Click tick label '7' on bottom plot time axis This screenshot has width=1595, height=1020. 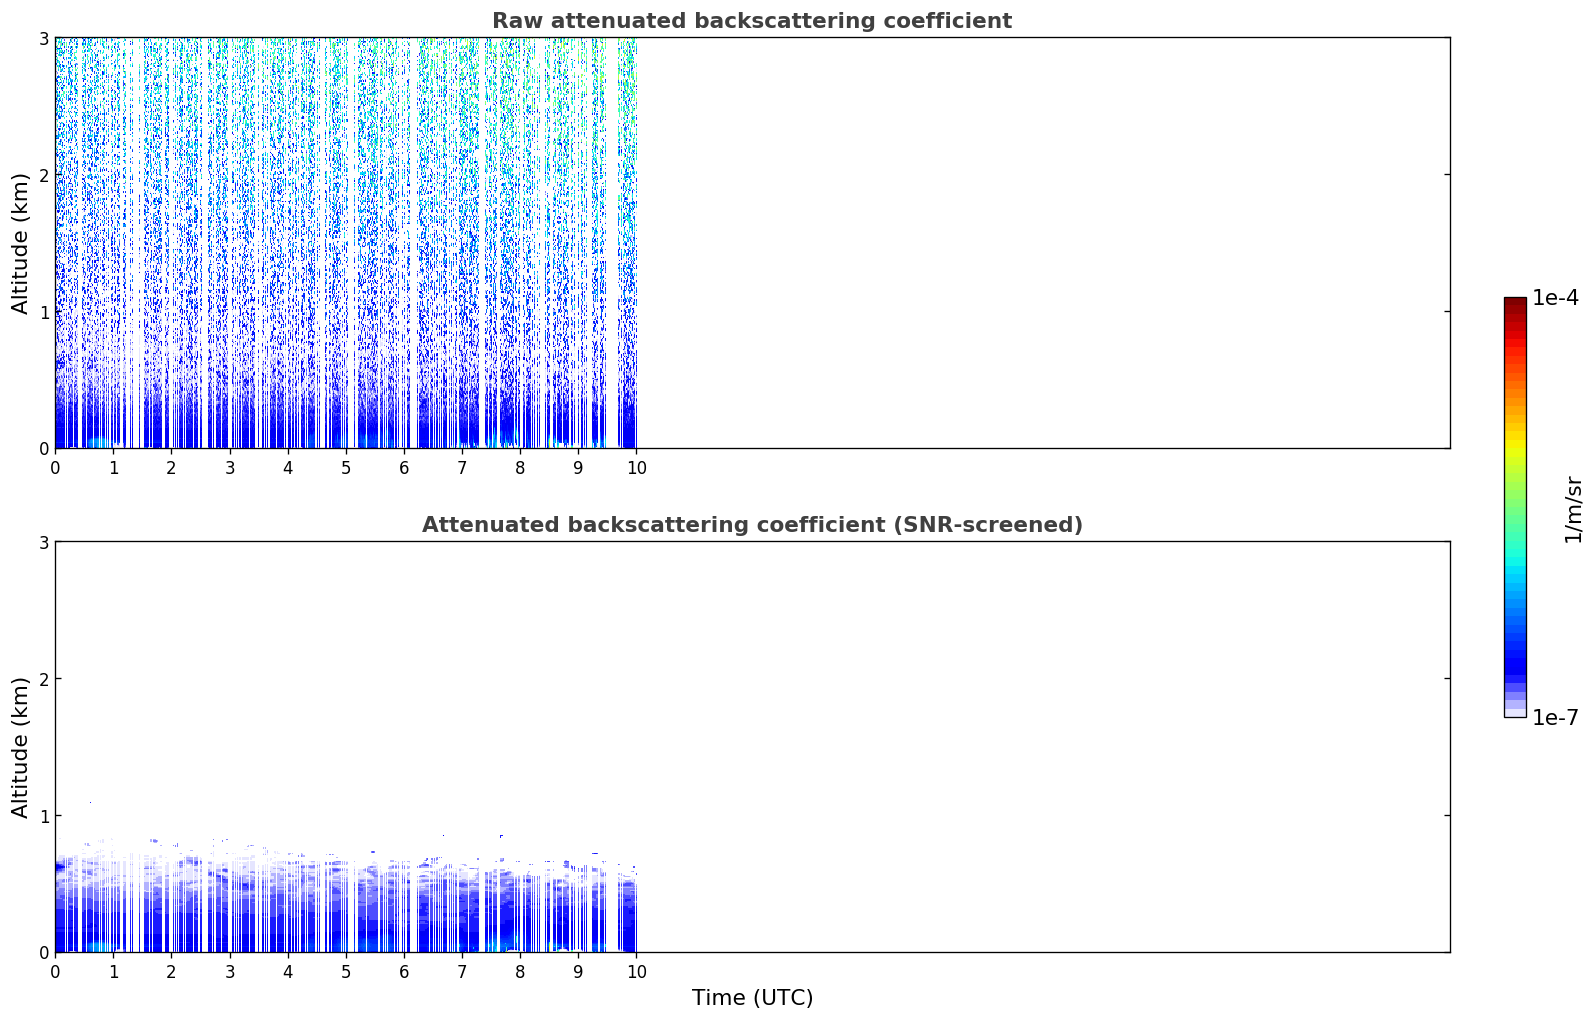(462, 972)
